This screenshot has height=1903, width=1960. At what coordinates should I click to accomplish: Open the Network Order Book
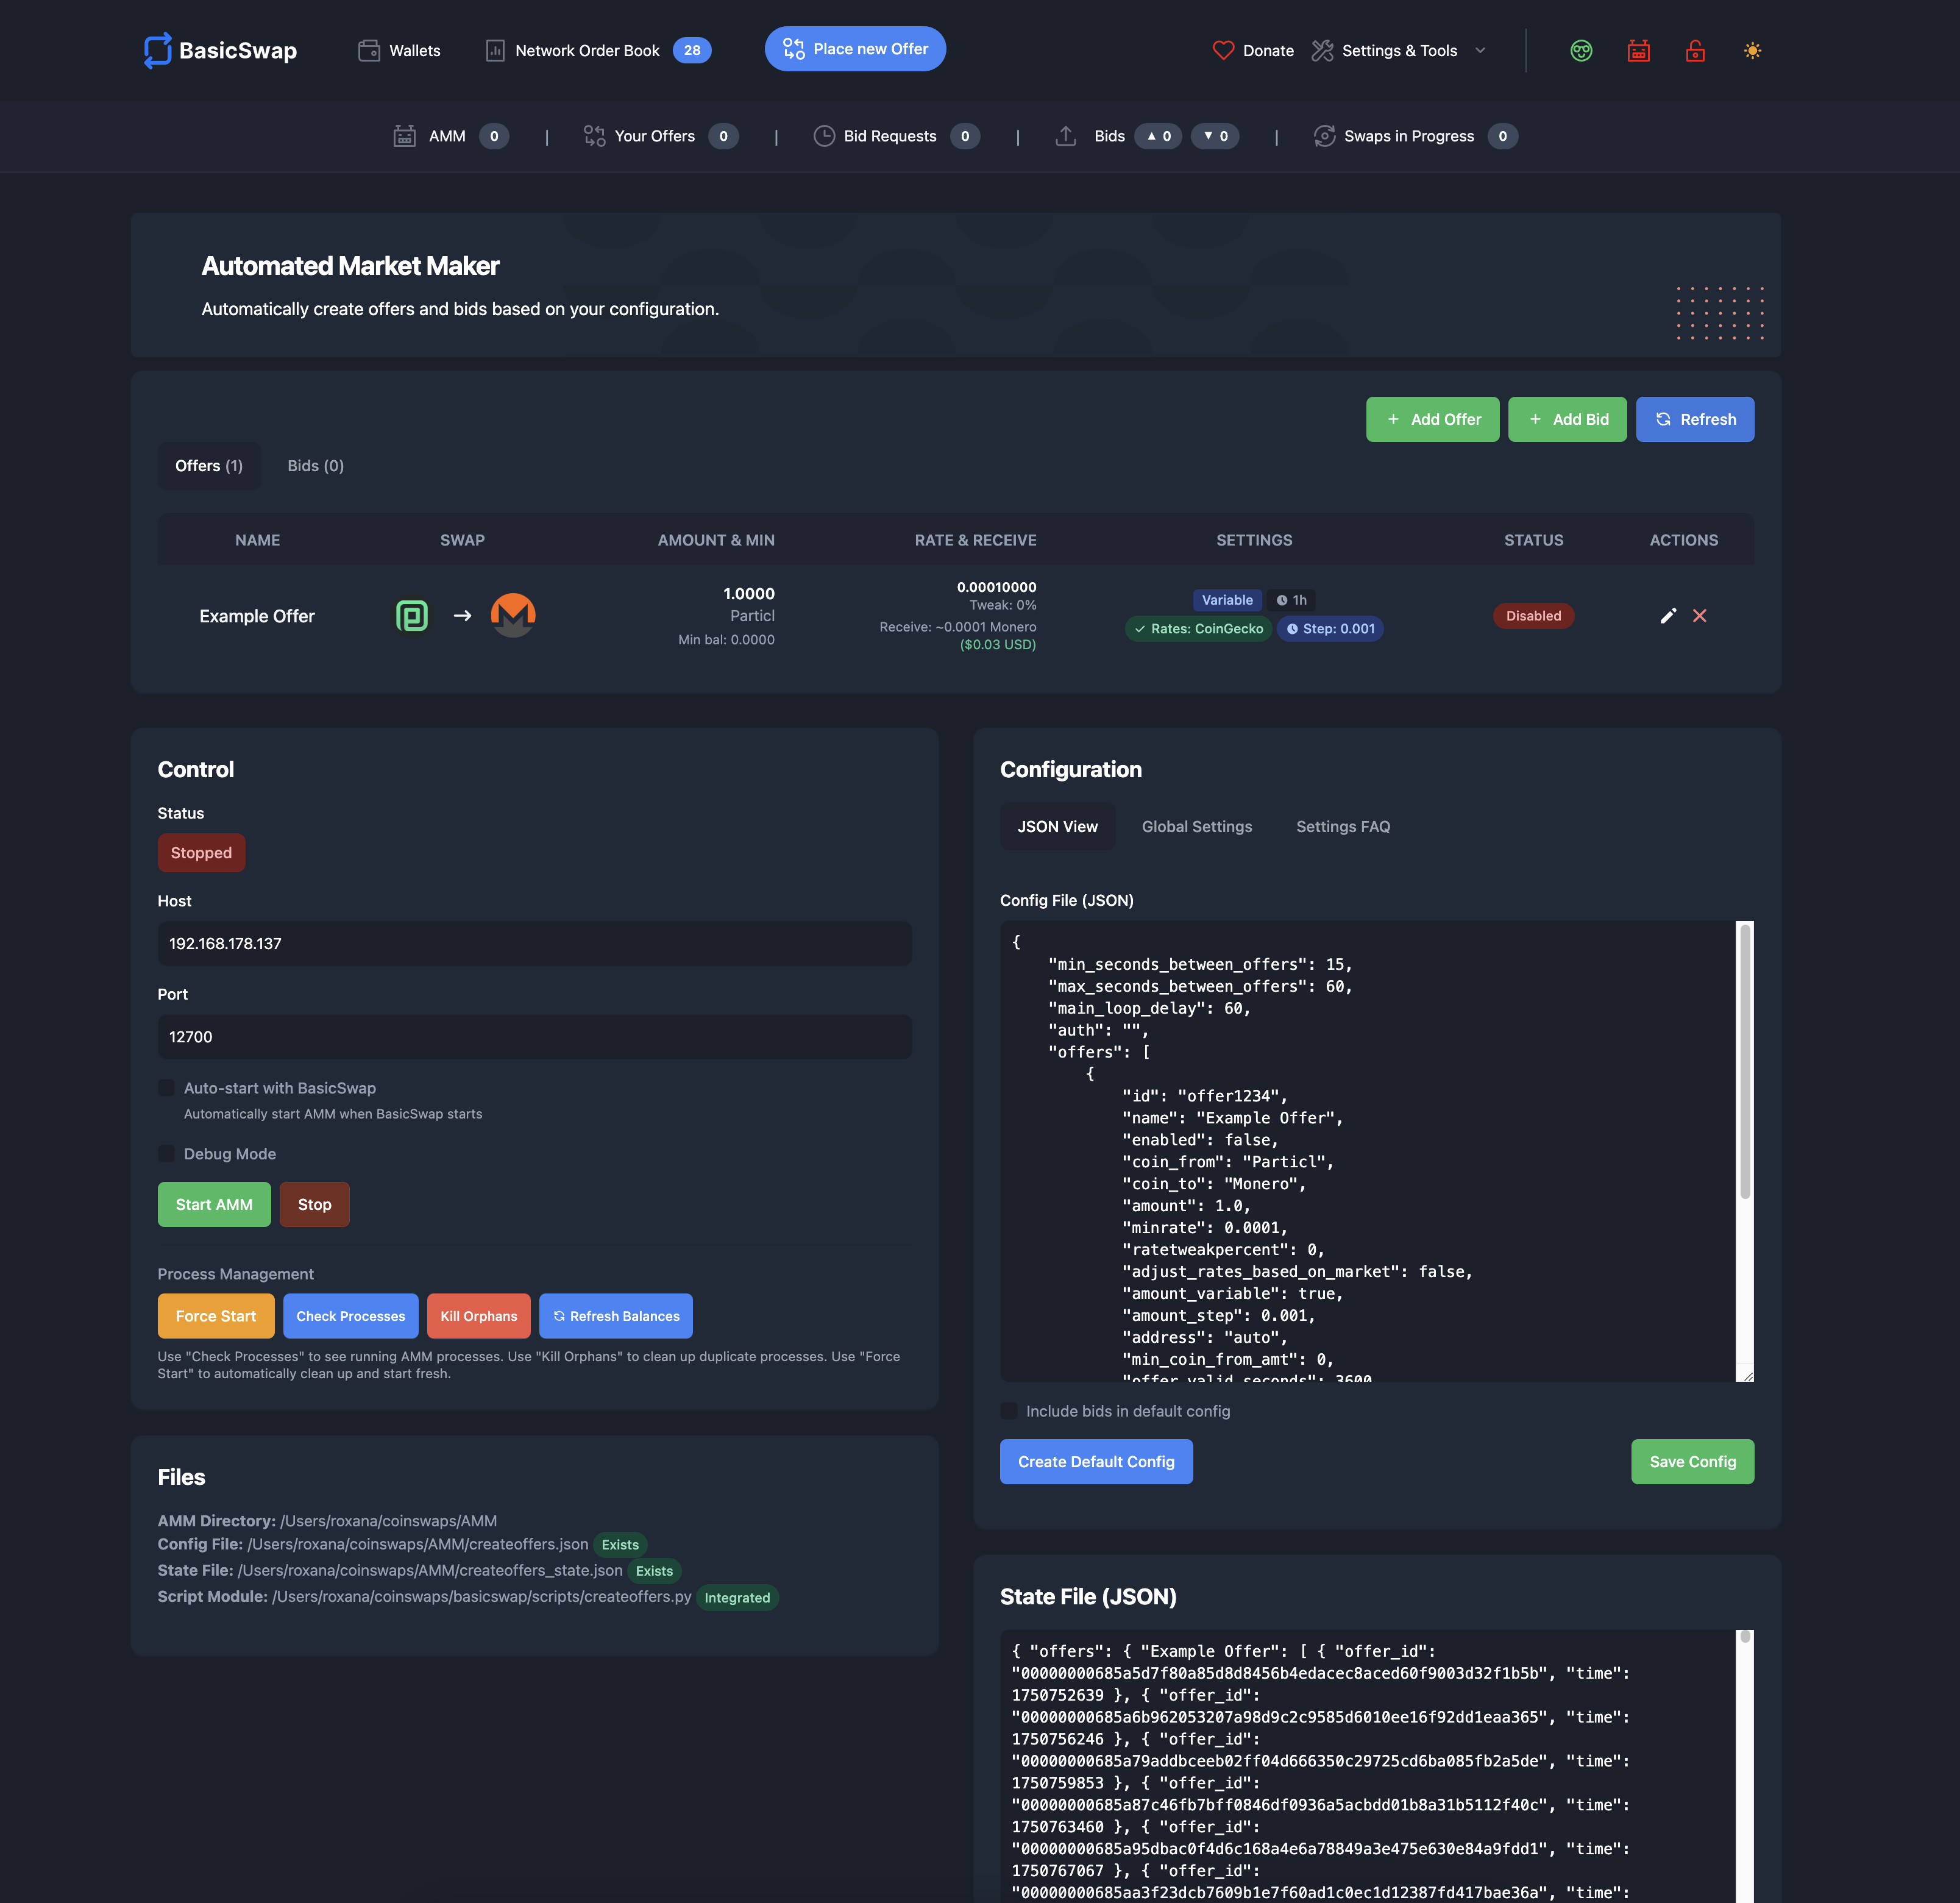pyautogui.click(x=586, y=50)
